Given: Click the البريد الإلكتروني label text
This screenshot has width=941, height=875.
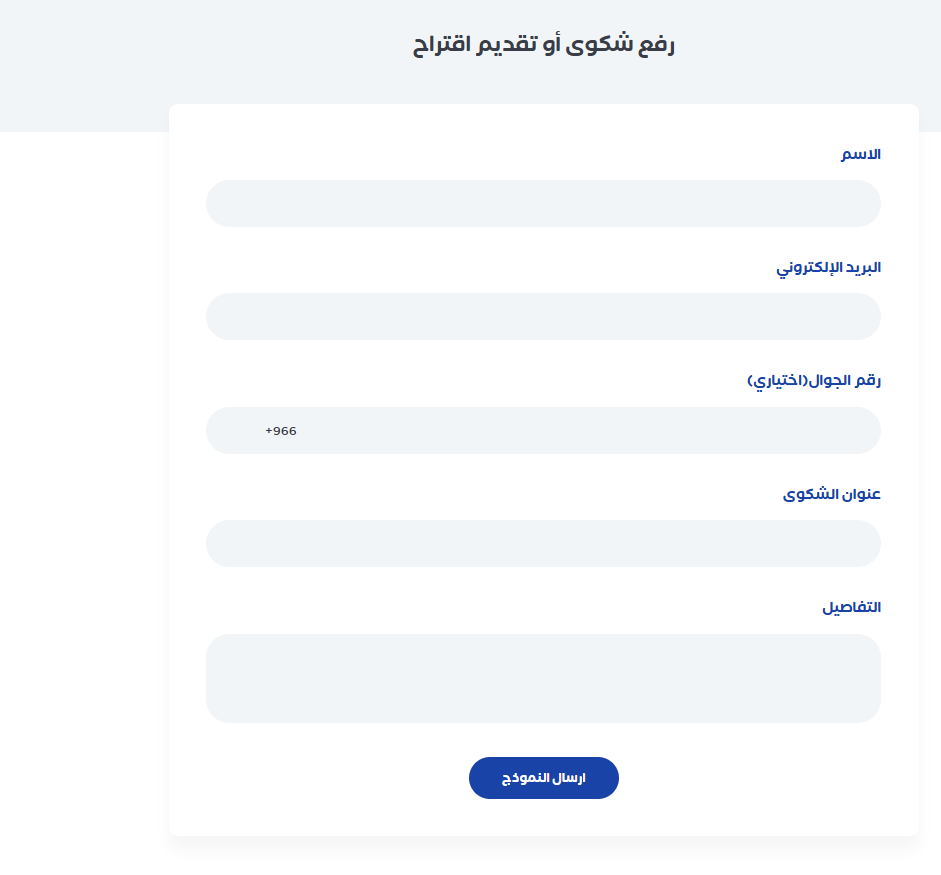Looking at the screenshot, I should [x=829, y=268].
